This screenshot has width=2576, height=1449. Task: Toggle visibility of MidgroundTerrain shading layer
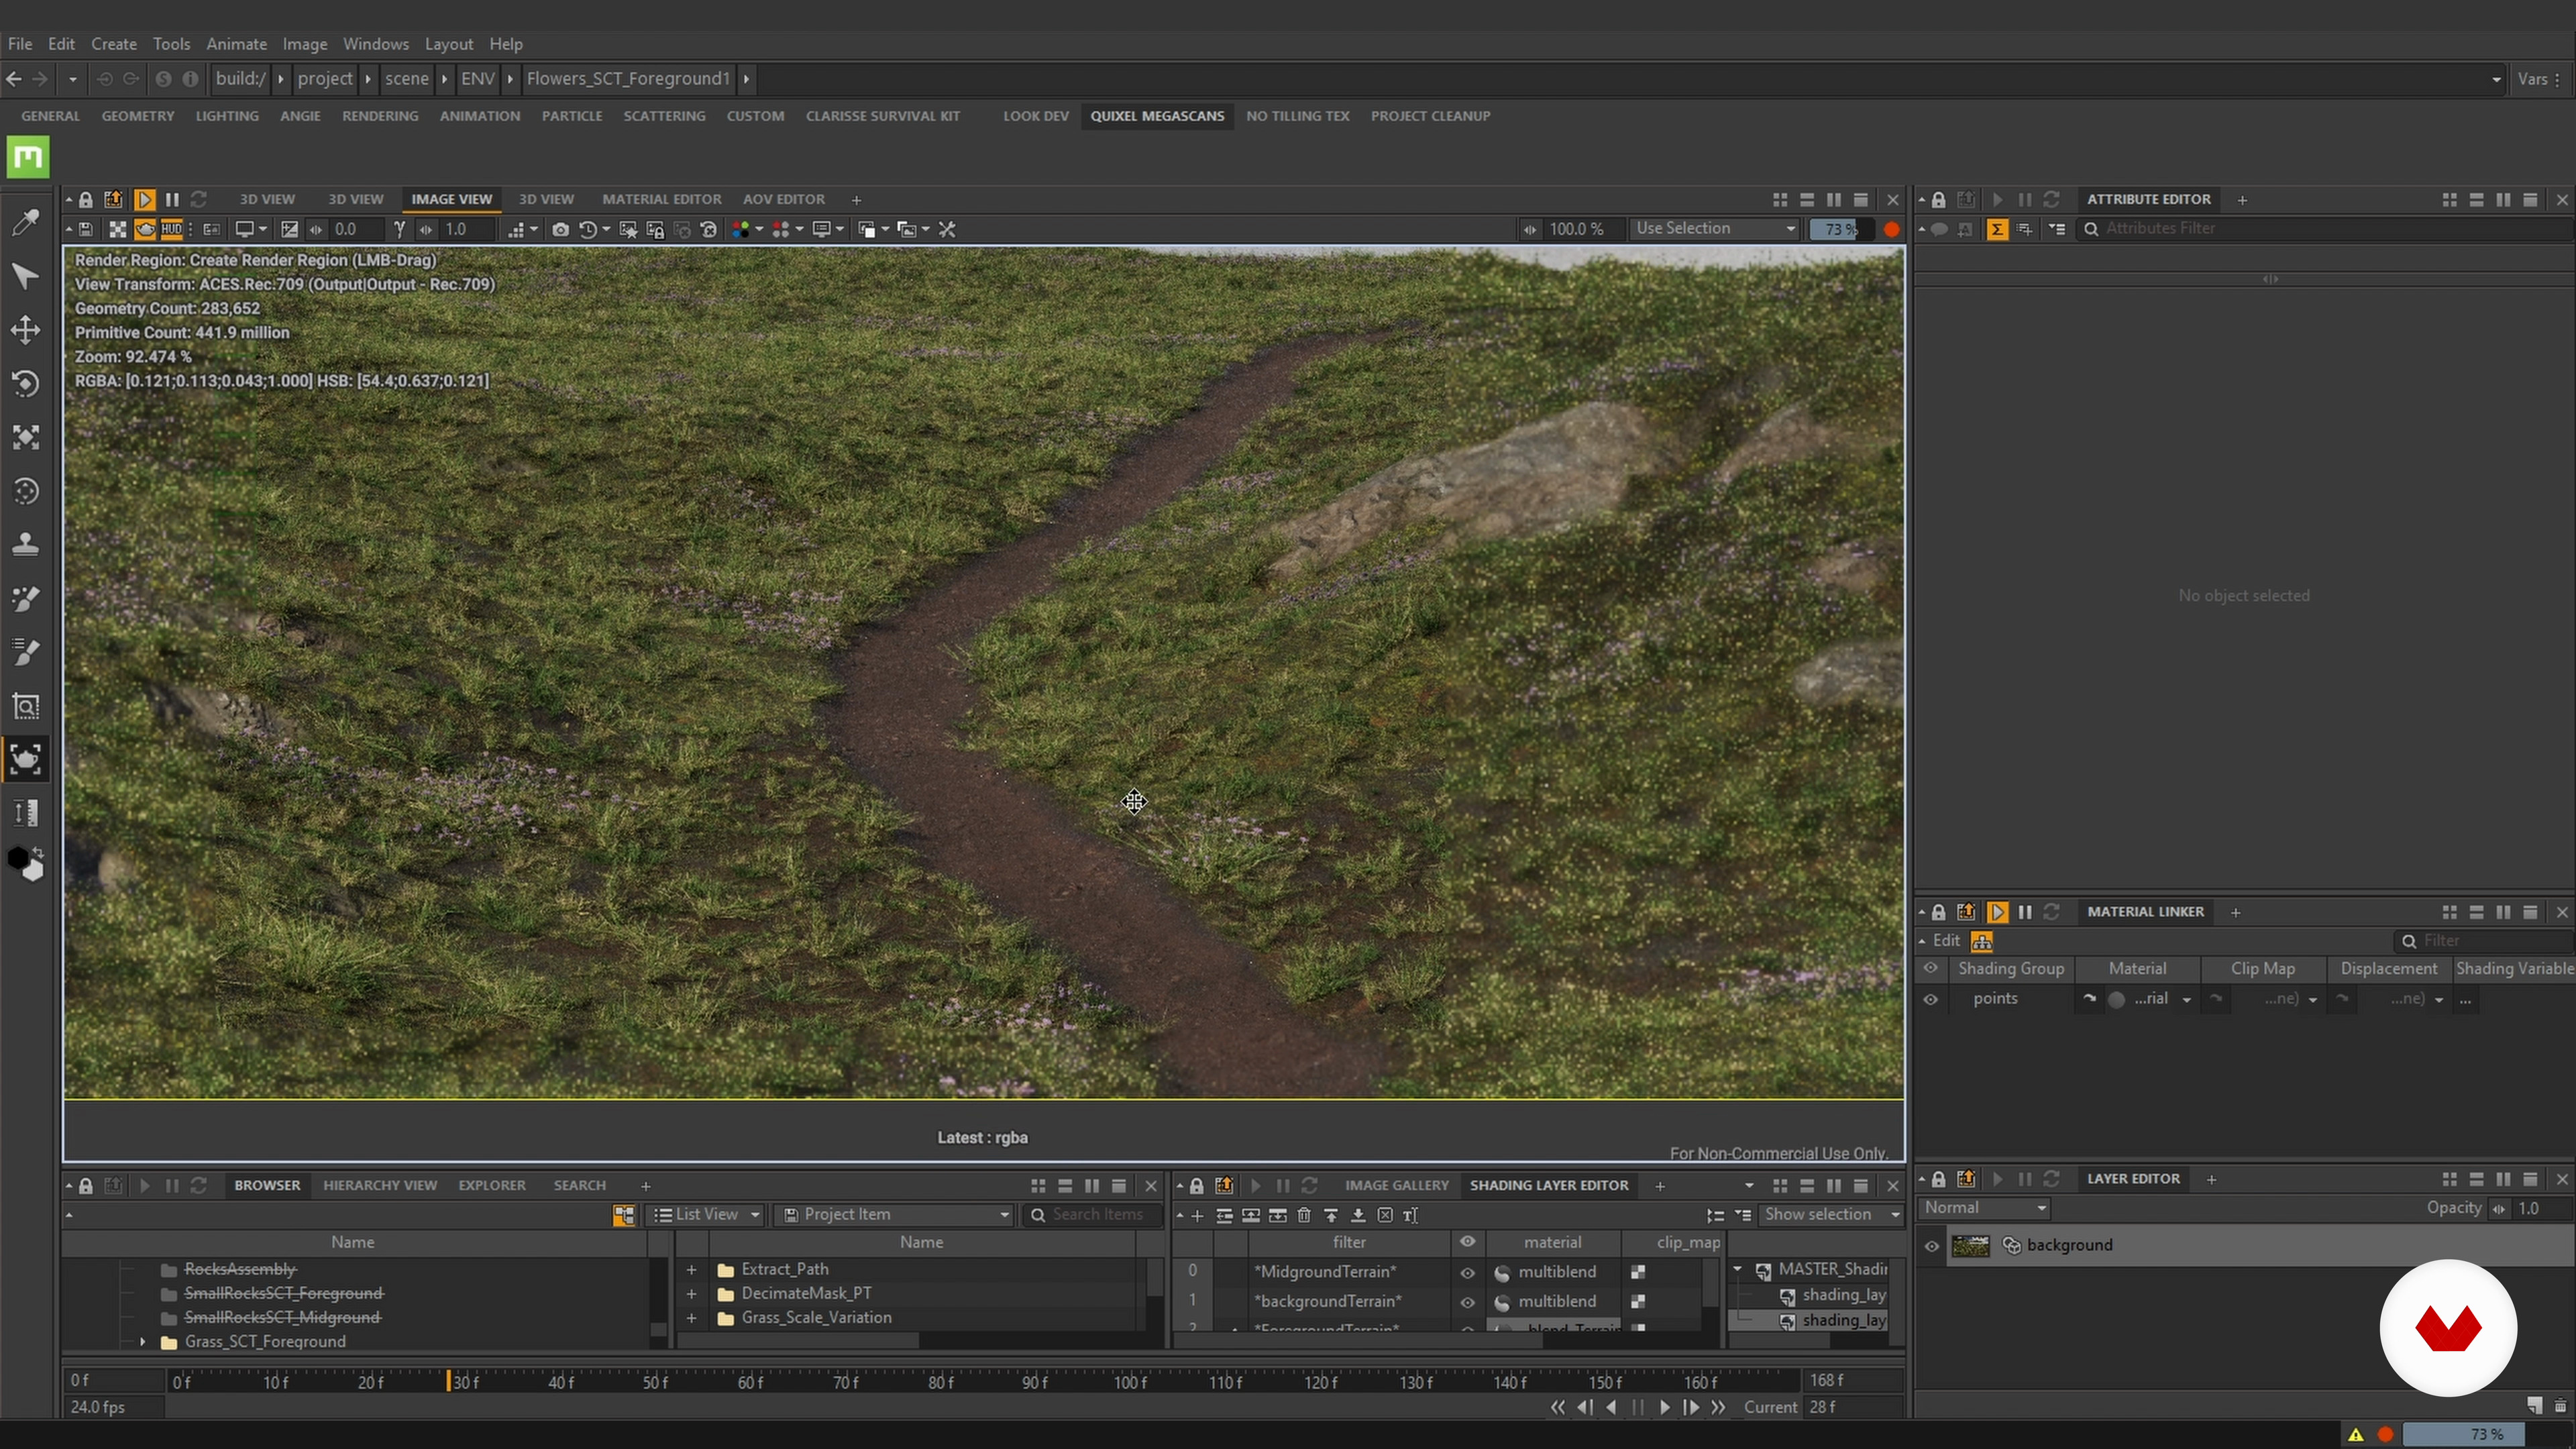1467,1273
